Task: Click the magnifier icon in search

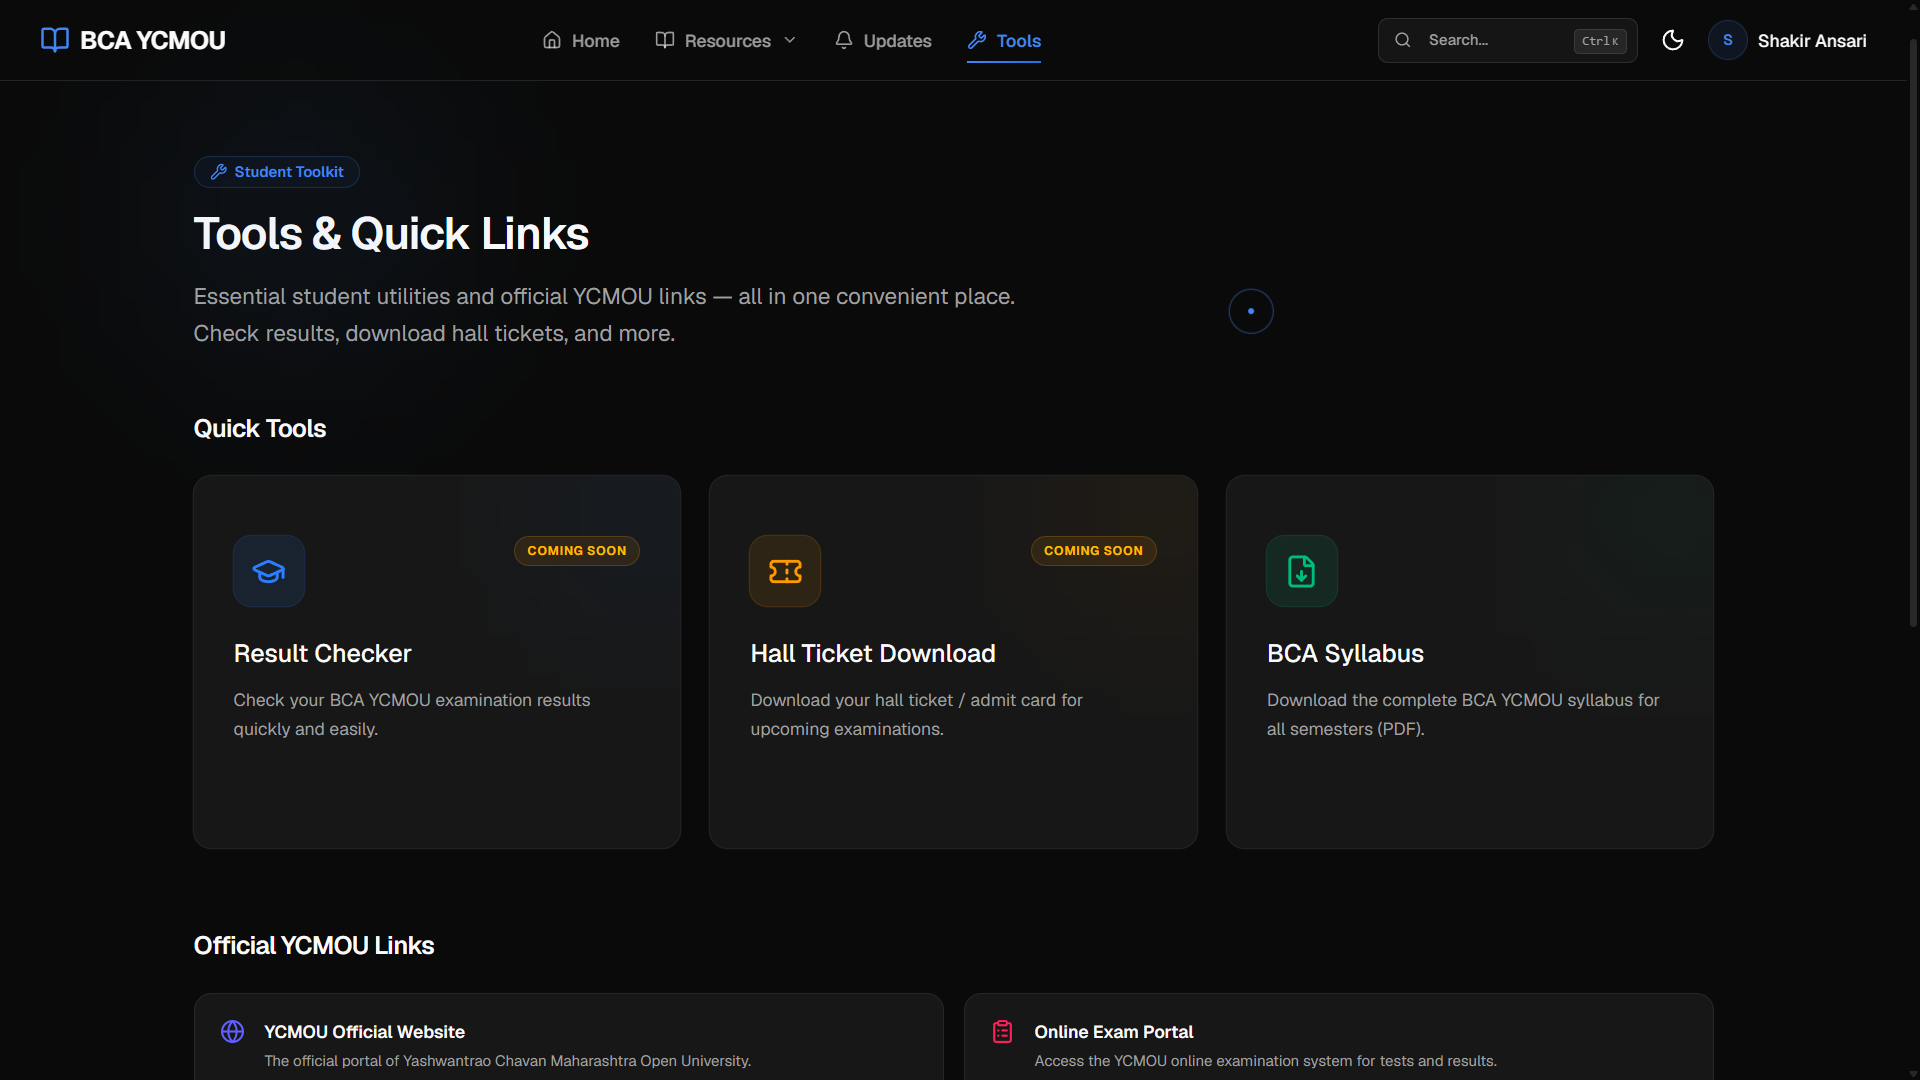Action: (x=1403, y=40)
